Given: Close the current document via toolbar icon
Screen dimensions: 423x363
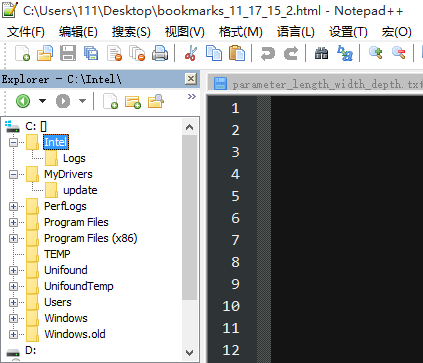Looking at the screenshot, I should pos(114,53).
